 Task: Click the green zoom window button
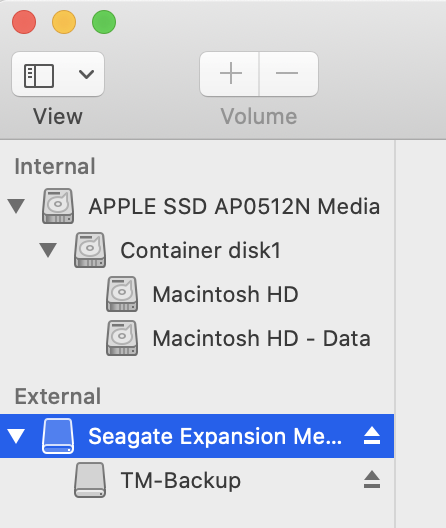pos(104,22)
